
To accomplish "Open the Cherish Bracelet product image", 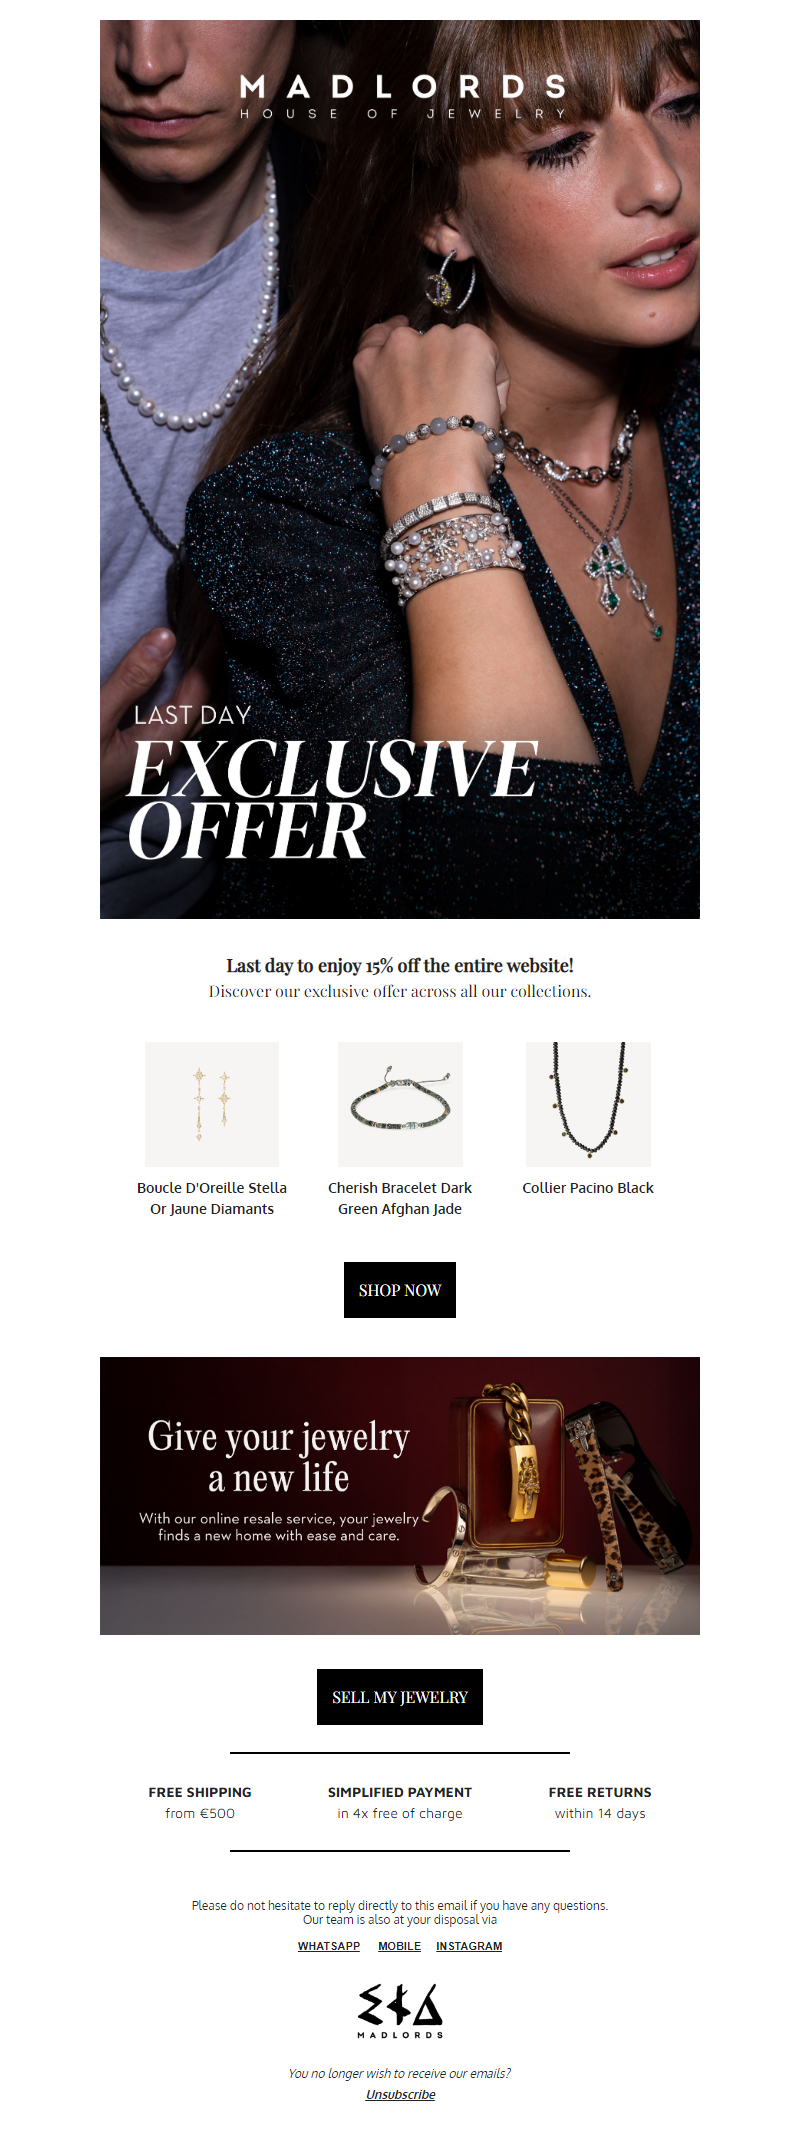I will tap(400, 1104).
